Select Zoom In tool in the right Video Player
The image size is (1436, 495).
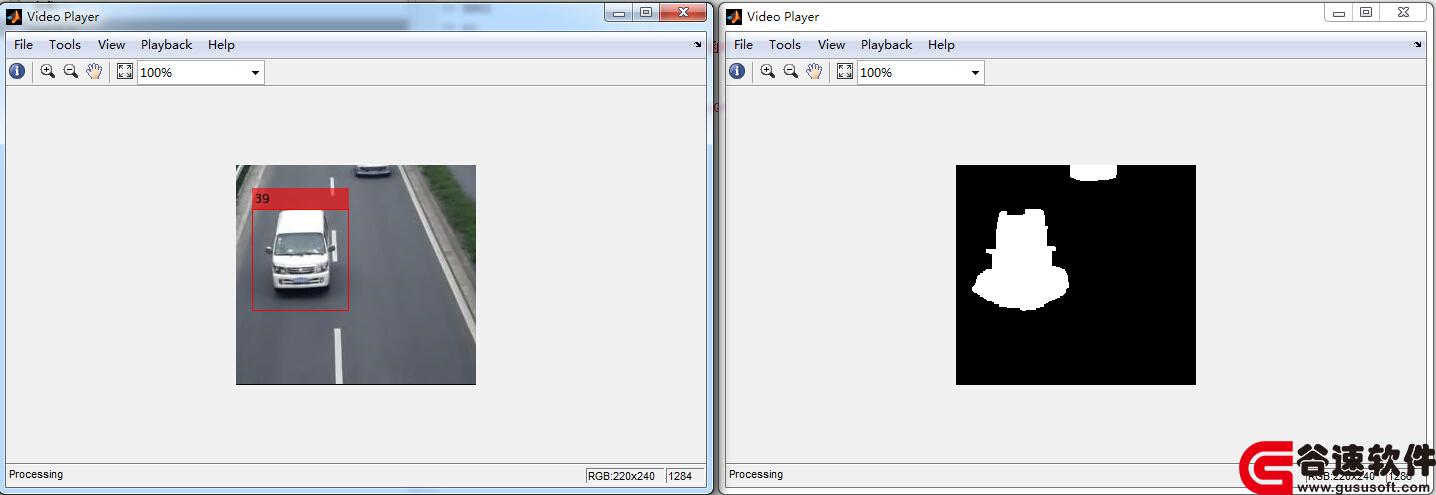[x=767, y=71]
